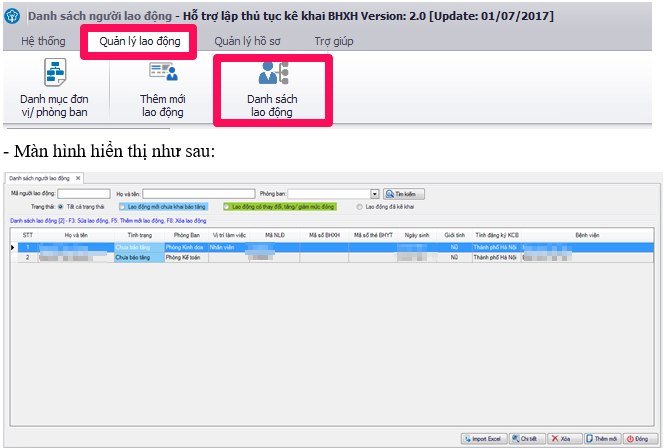Close the Danh sách người lao động tab
The height and width of the screenshot is (448, 664).
pos(78,178)
